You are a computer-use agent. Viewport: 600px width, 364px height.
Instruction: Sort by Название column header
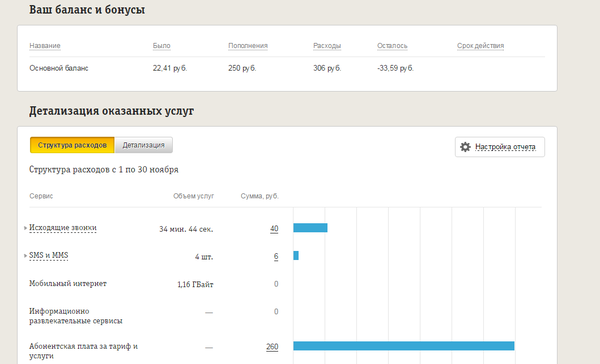pyautogui.click(x=45, y=46)
